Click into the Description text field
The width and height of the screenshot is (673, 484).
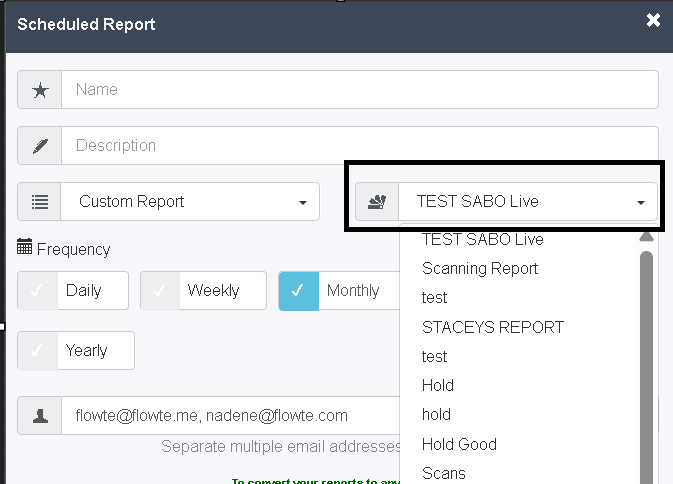click(x=359, y=145)
